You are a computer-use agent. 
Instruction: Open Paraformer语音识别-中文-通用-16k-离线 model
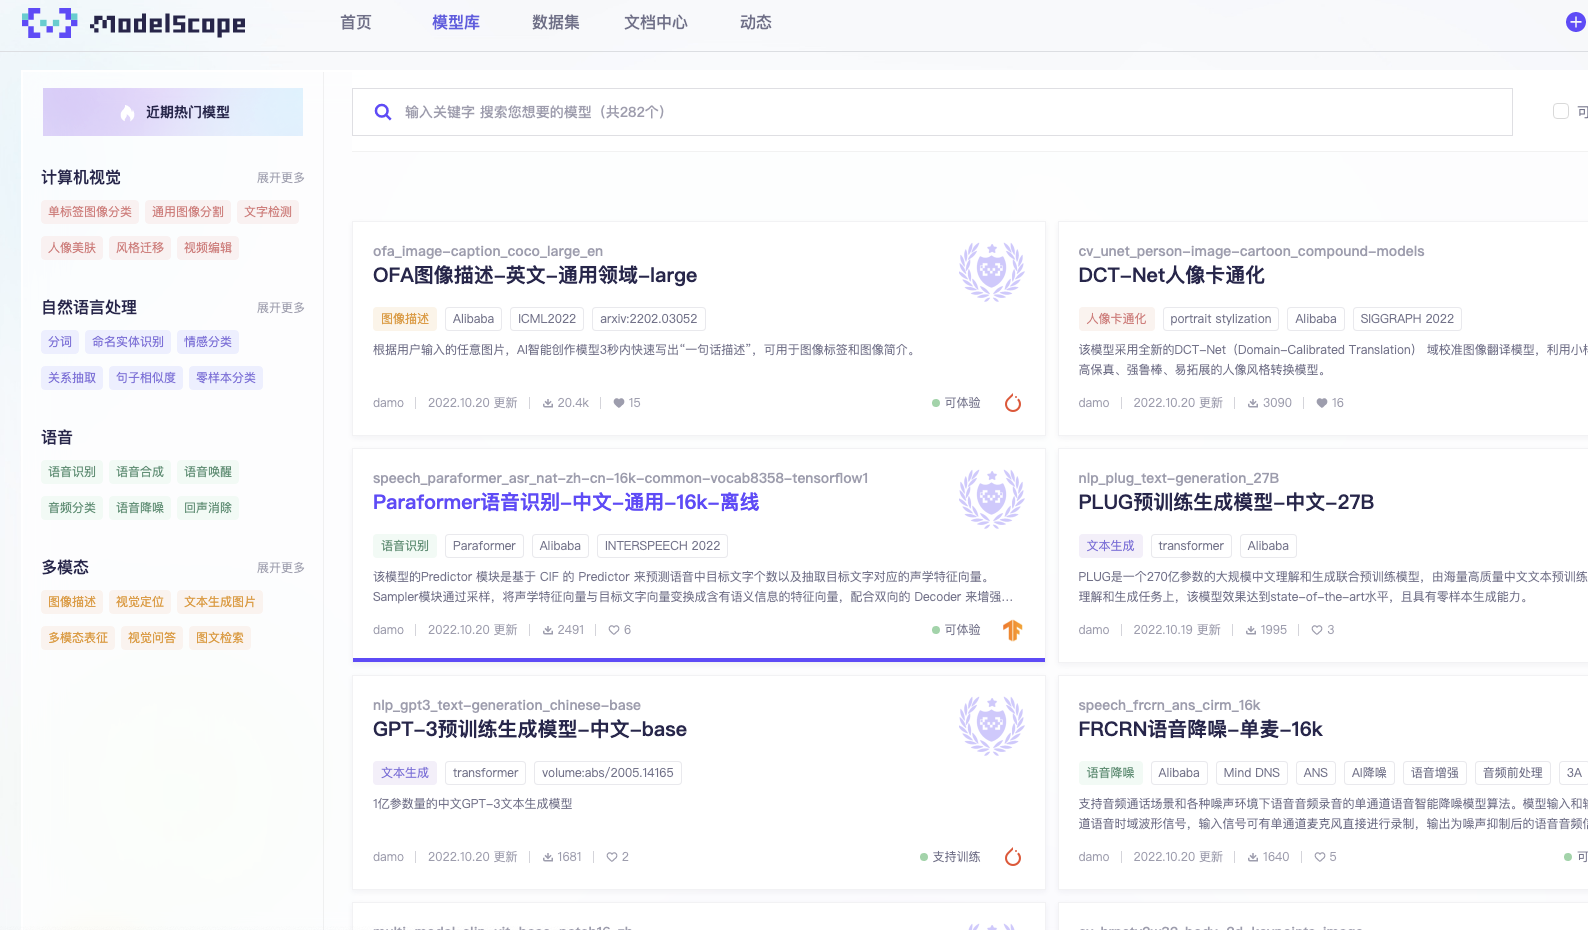coord(566,502)
